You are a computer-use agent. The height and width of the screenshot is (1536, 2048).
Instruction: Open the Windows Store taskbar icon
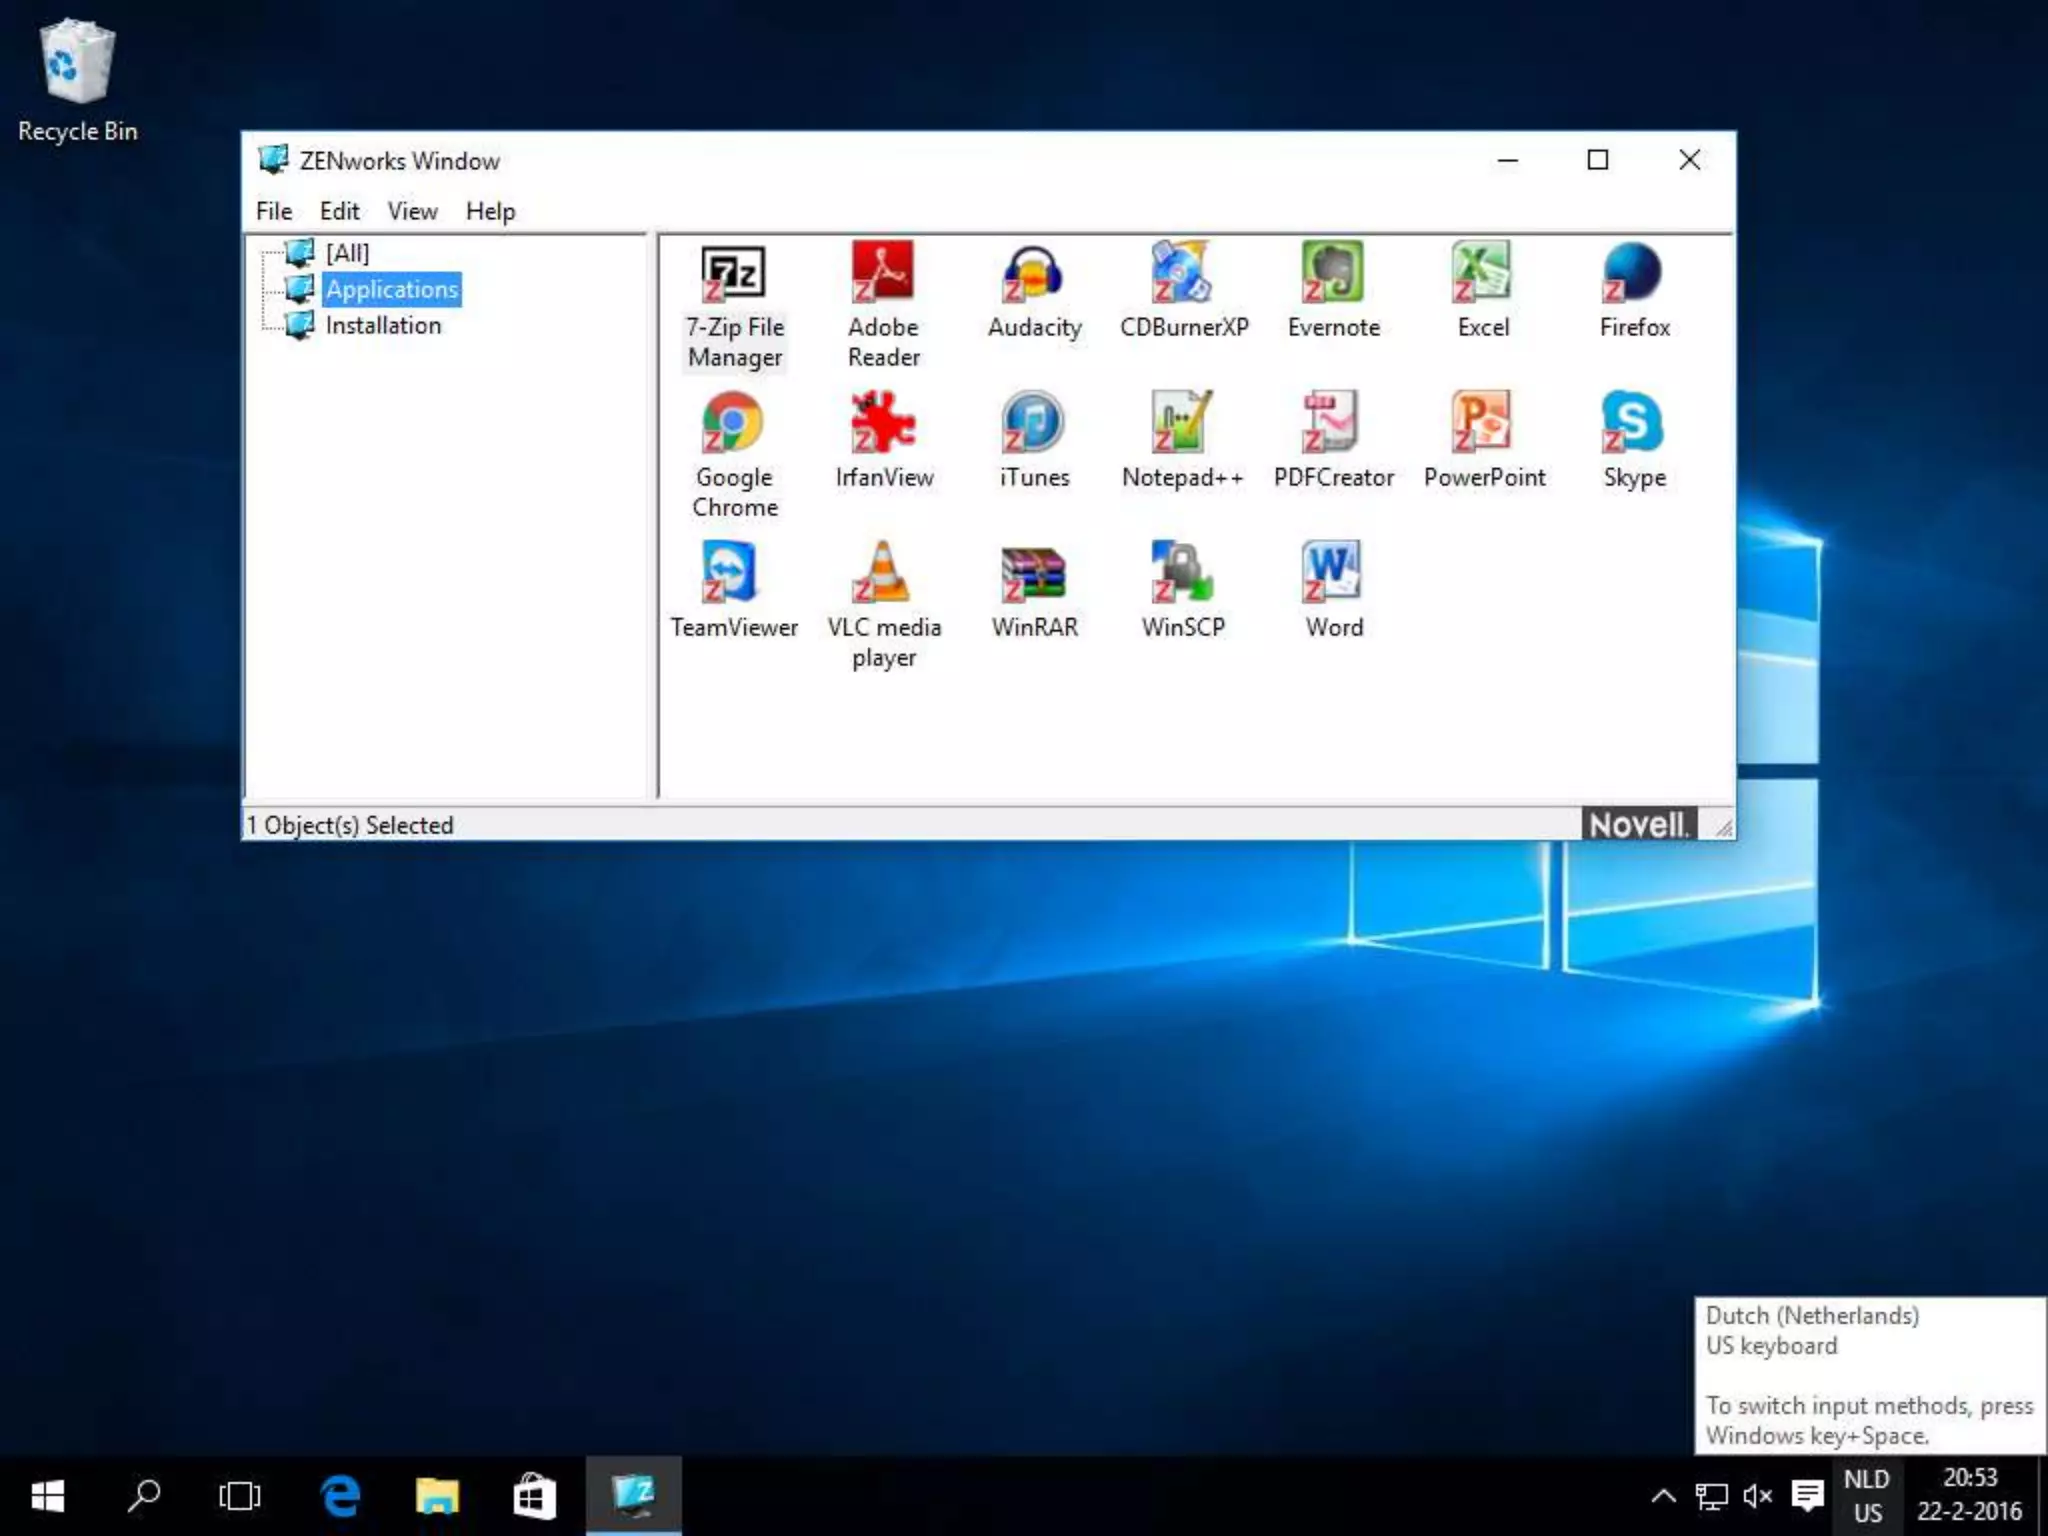[x=534, y=1496]
